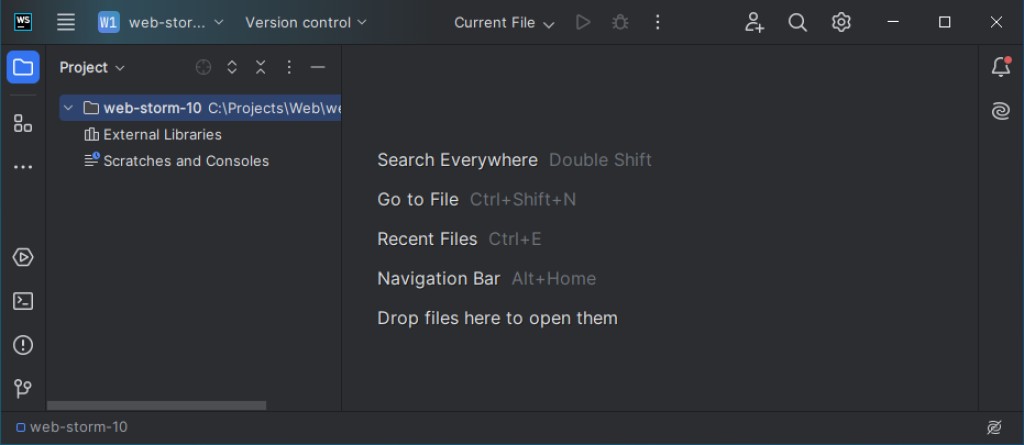This screenshot has height=445, width=1024.
Task: Open the main hamburger menu
Action: 66,22
